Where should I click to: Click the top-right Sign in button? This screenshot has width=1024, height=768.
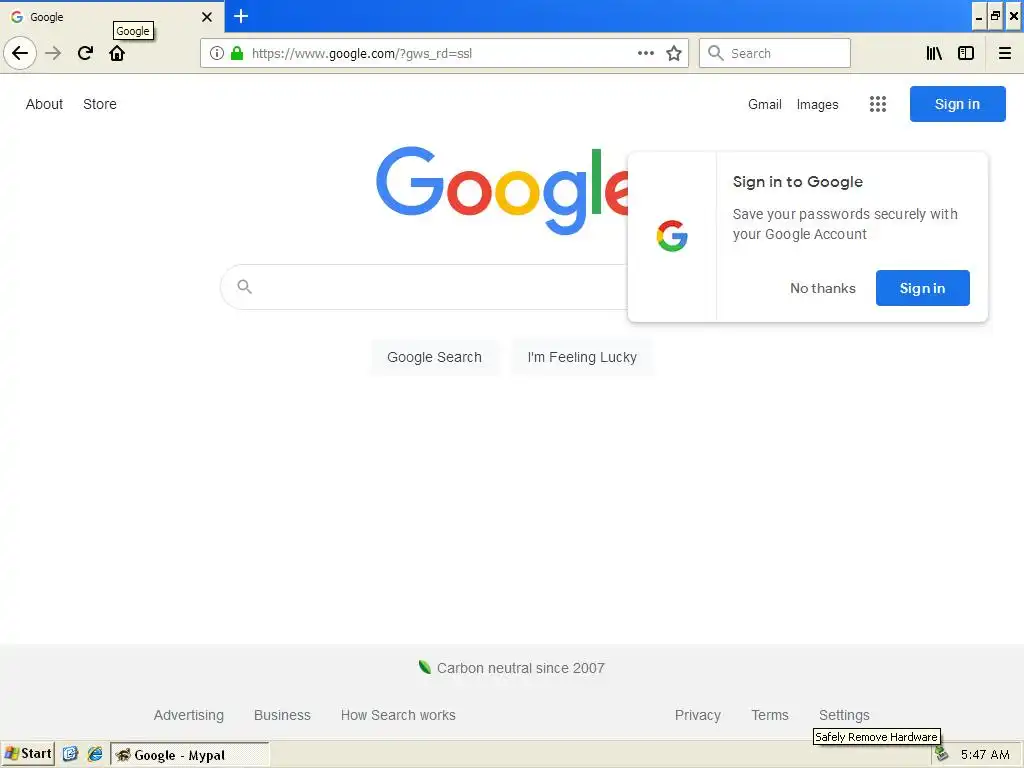957,104
